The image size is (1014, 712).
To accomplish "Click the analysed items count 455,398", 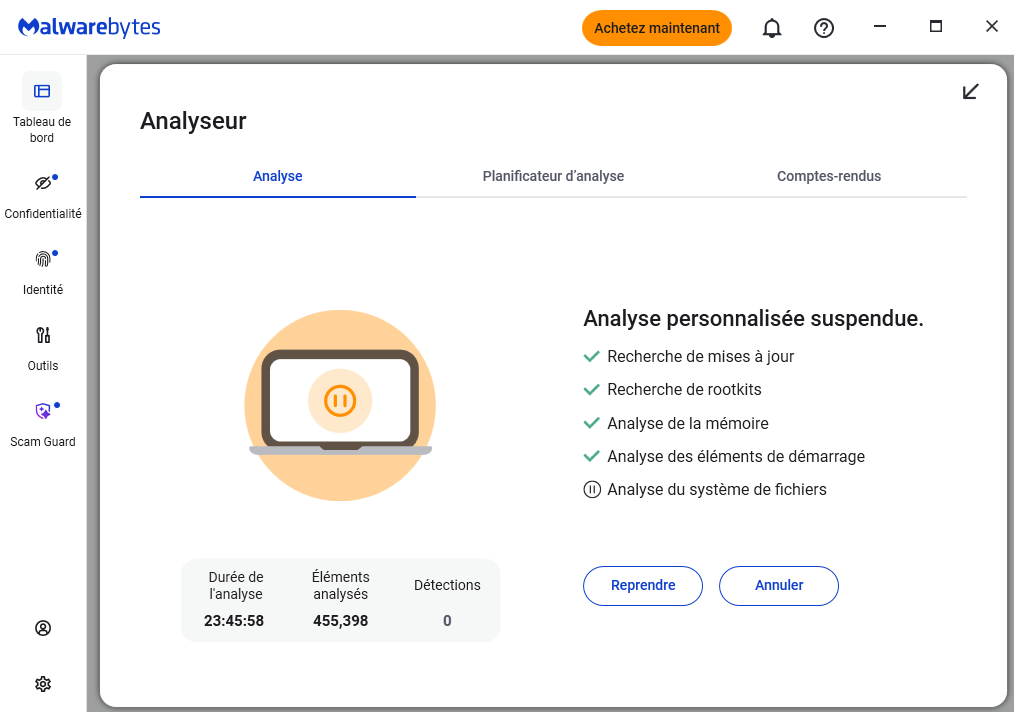I will tap(341, 621).
